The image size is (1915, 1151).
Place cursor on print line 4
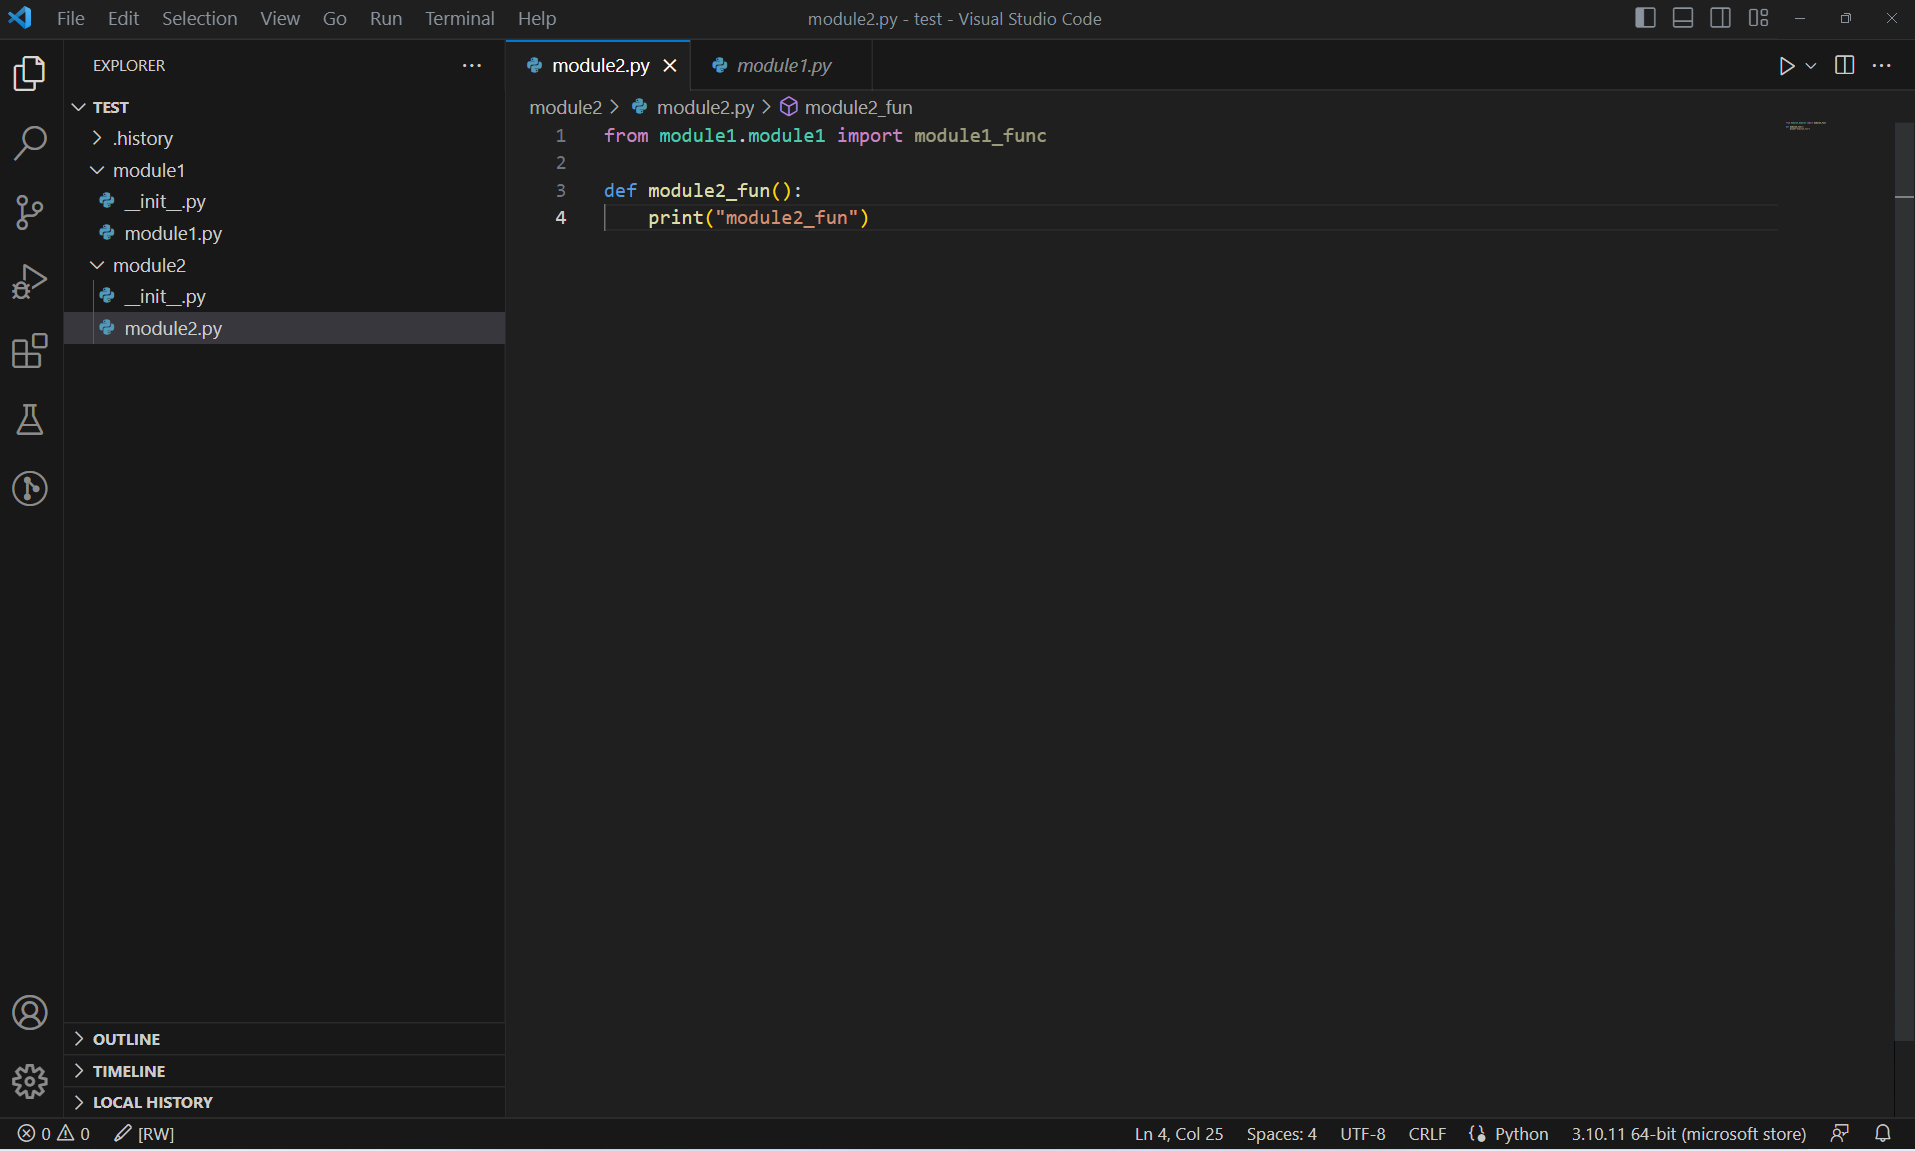tap(758, 218)
